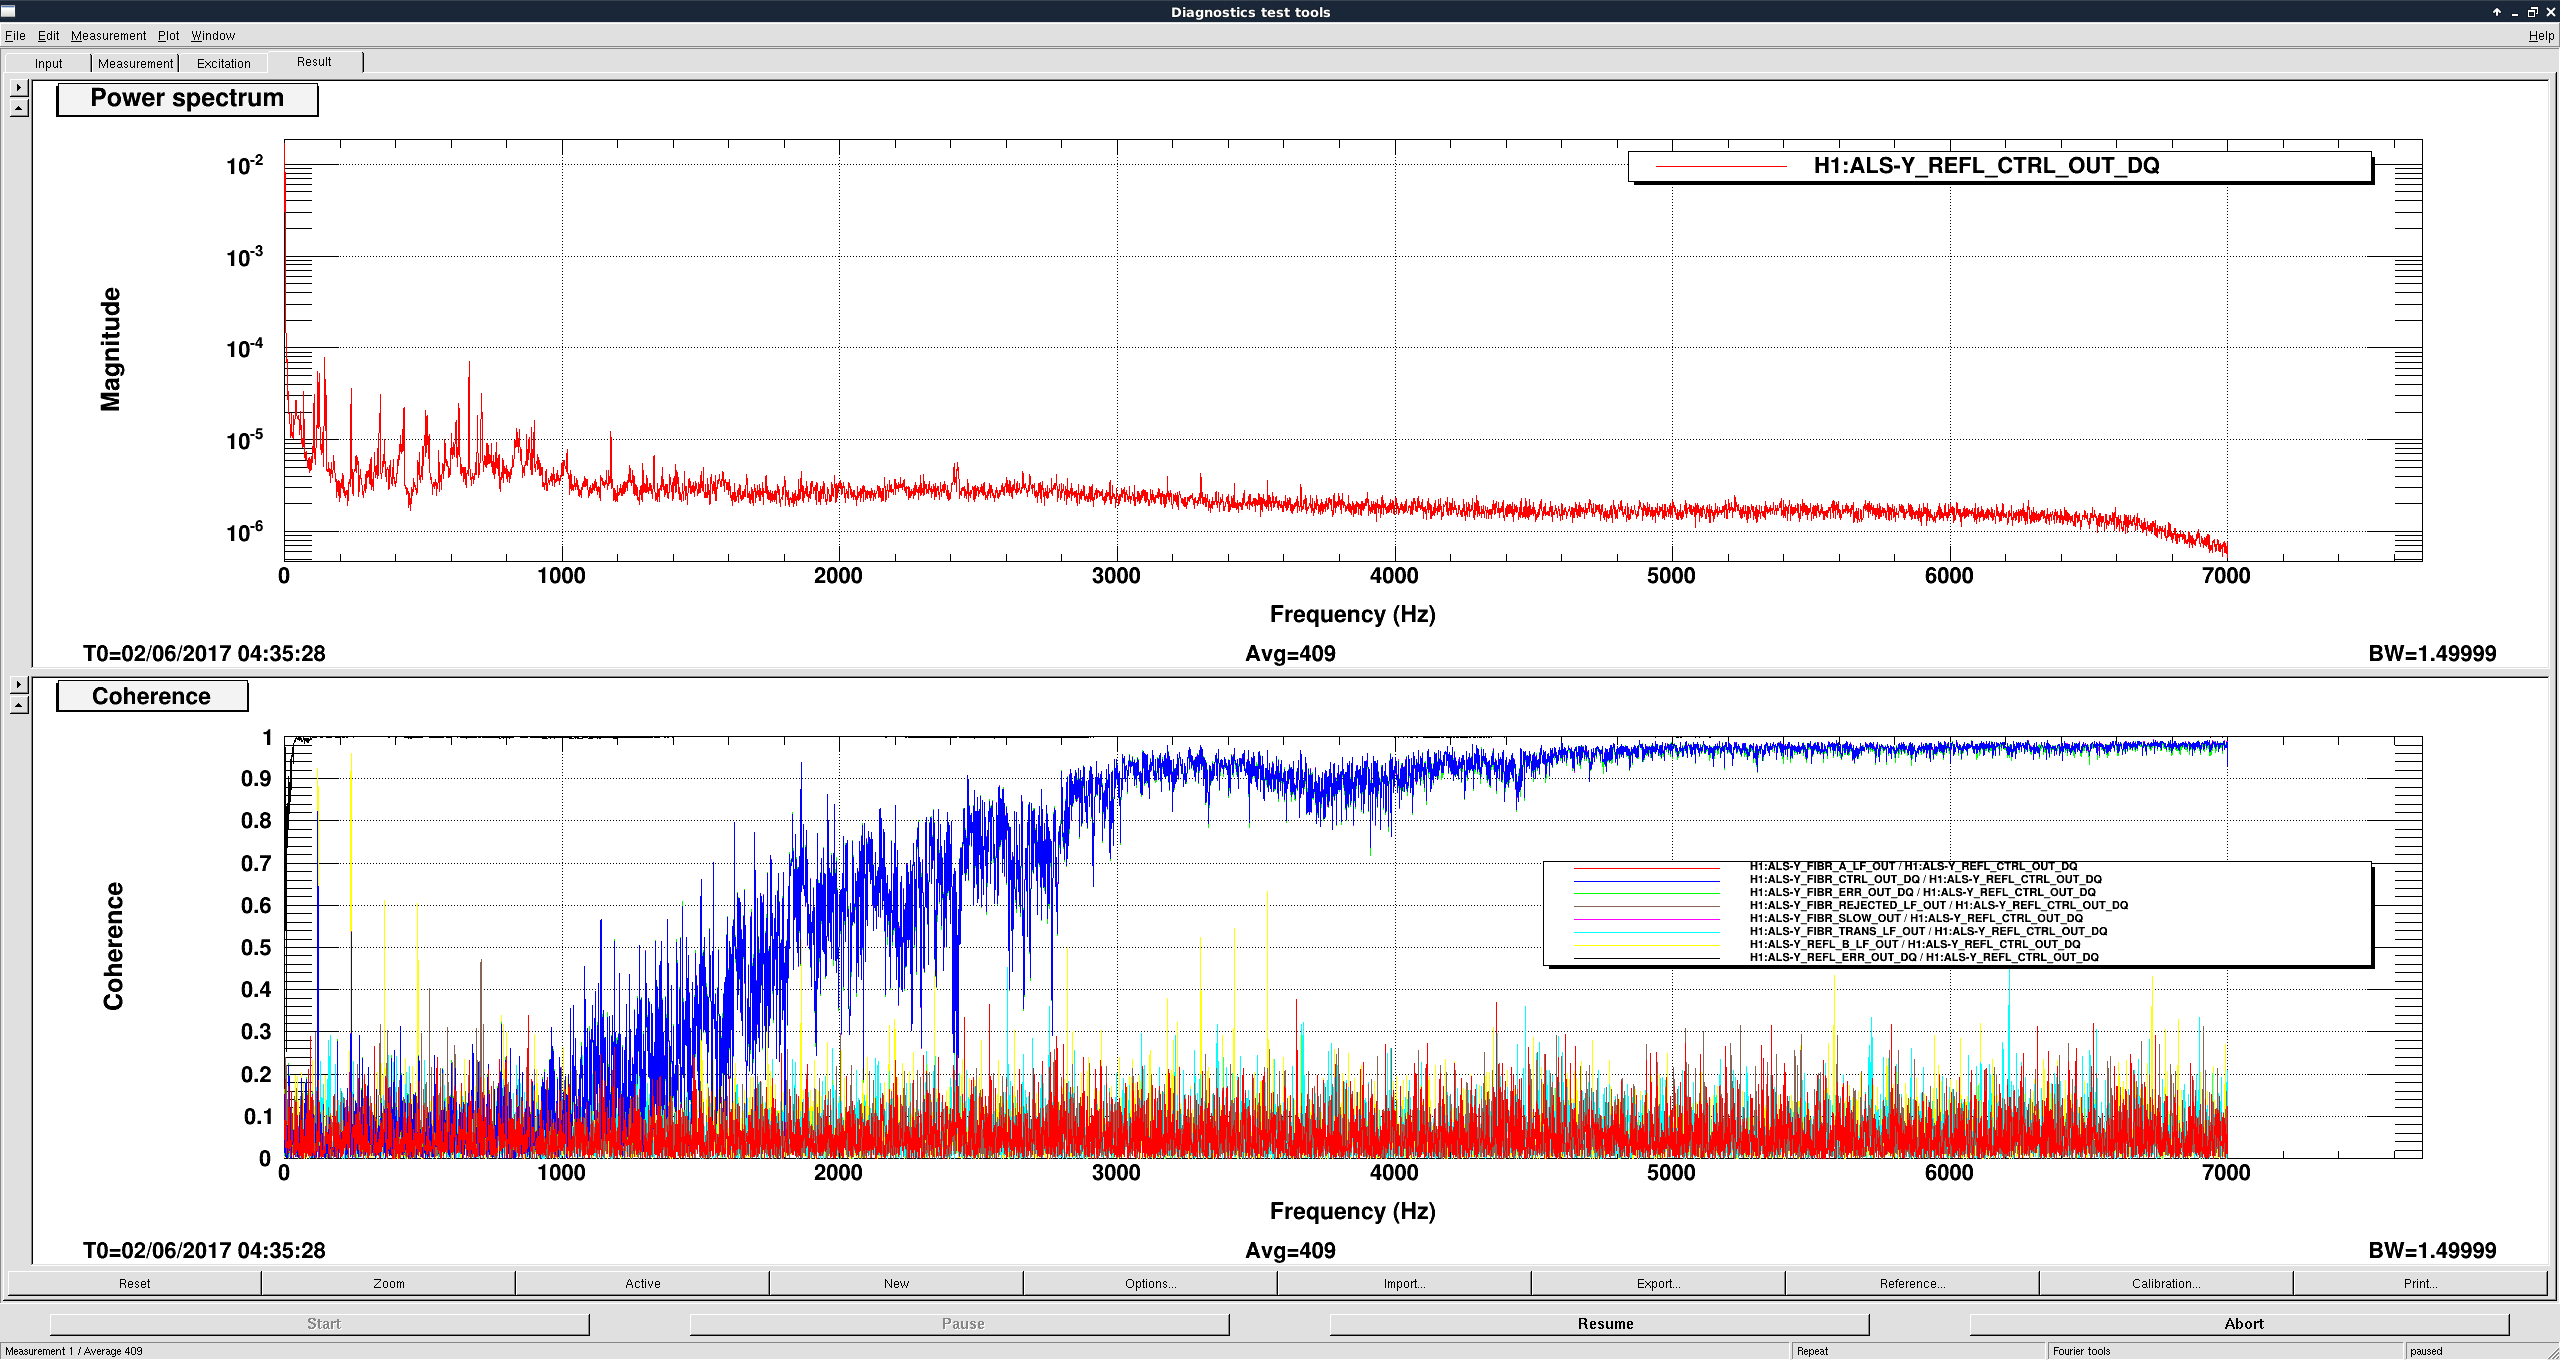Open the Plot menu
The image size is (2560, 1360).
click(x=168, y=36)
